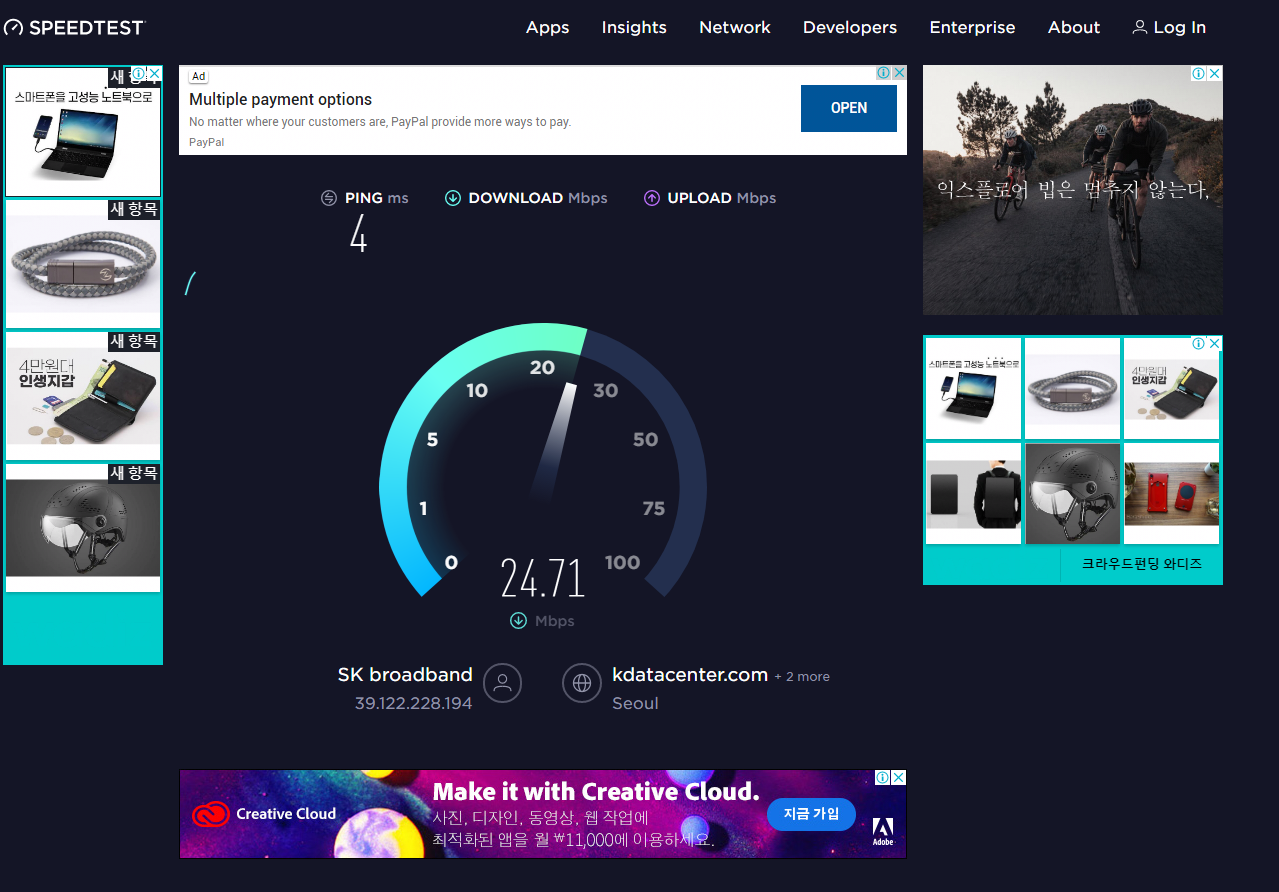Close the product grid ad on right
Screen dimensions: 1279x892
(x=1215, y=343)
